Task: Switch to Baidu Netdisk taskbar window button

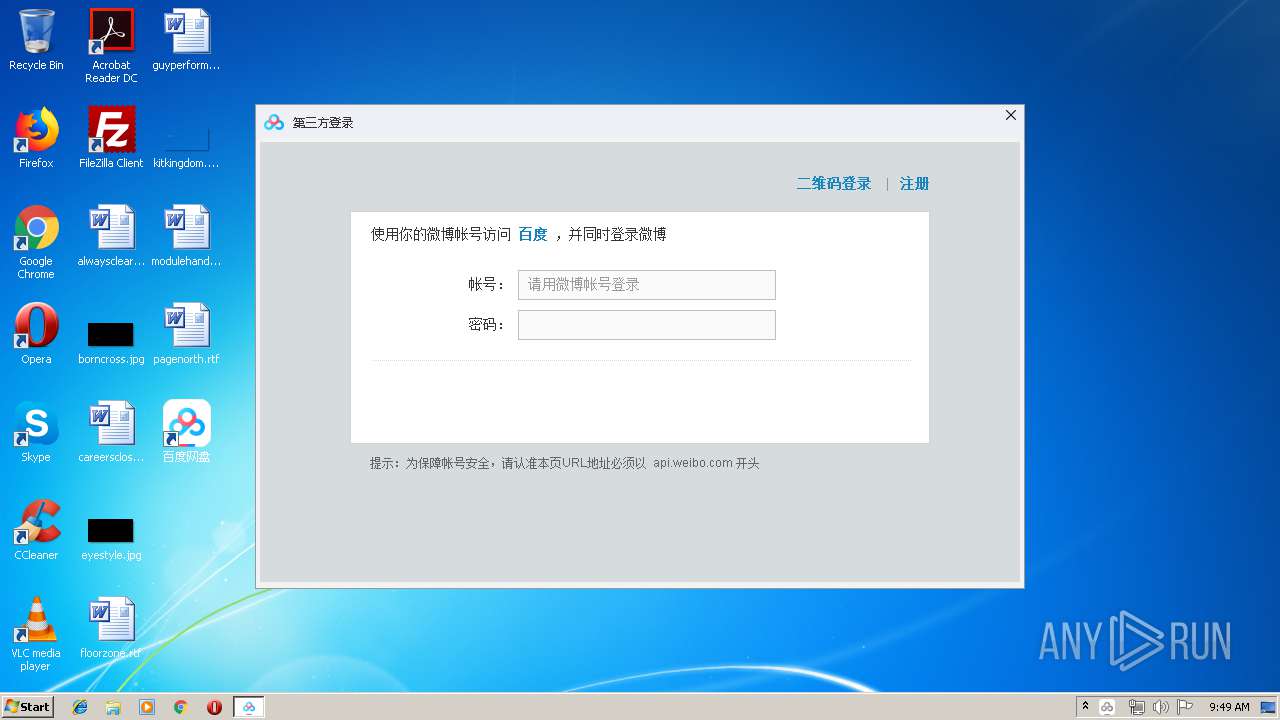Action: point(249,707)
